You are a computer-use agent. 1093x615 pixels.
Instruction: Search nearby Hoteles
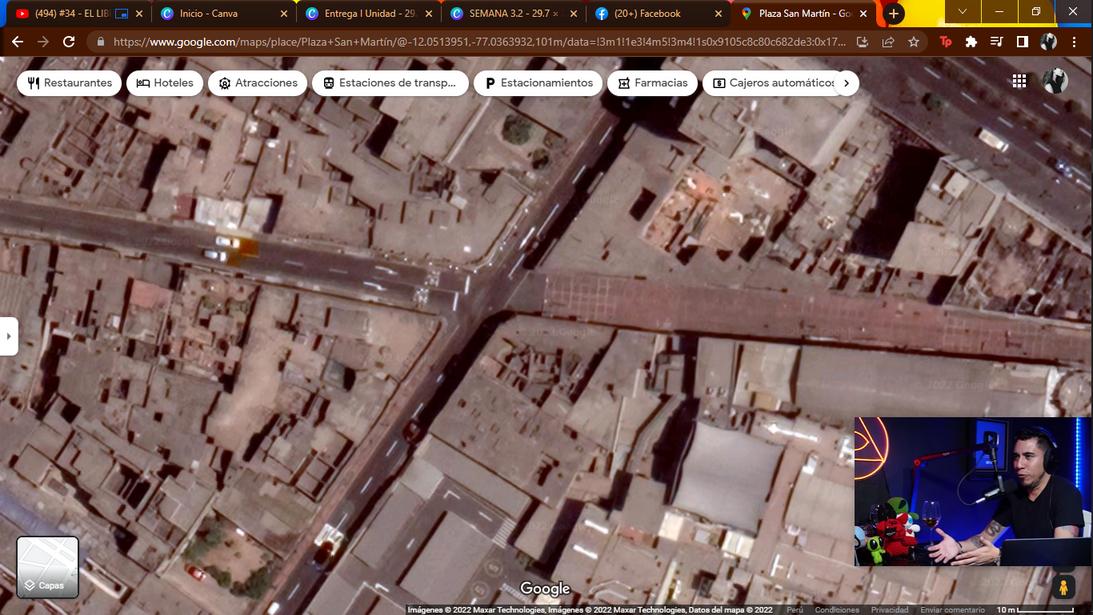tap(165, 83)
